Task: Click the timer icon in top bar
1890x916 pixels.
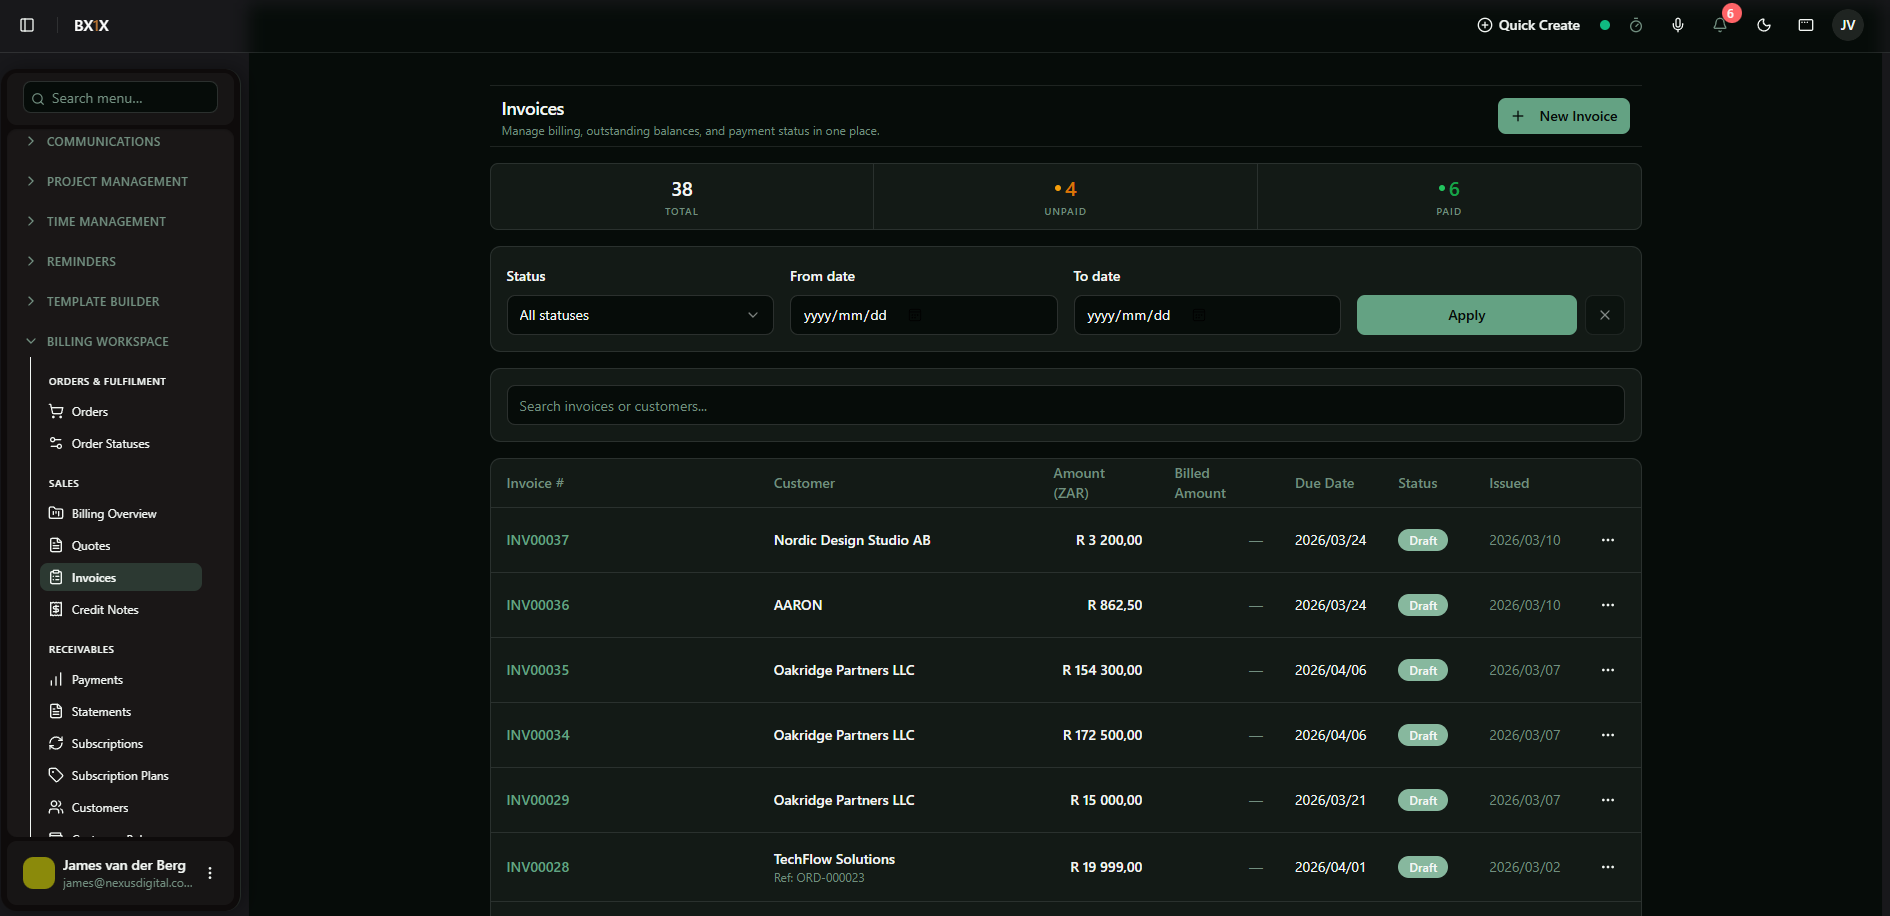Action: click(1636, 25)
